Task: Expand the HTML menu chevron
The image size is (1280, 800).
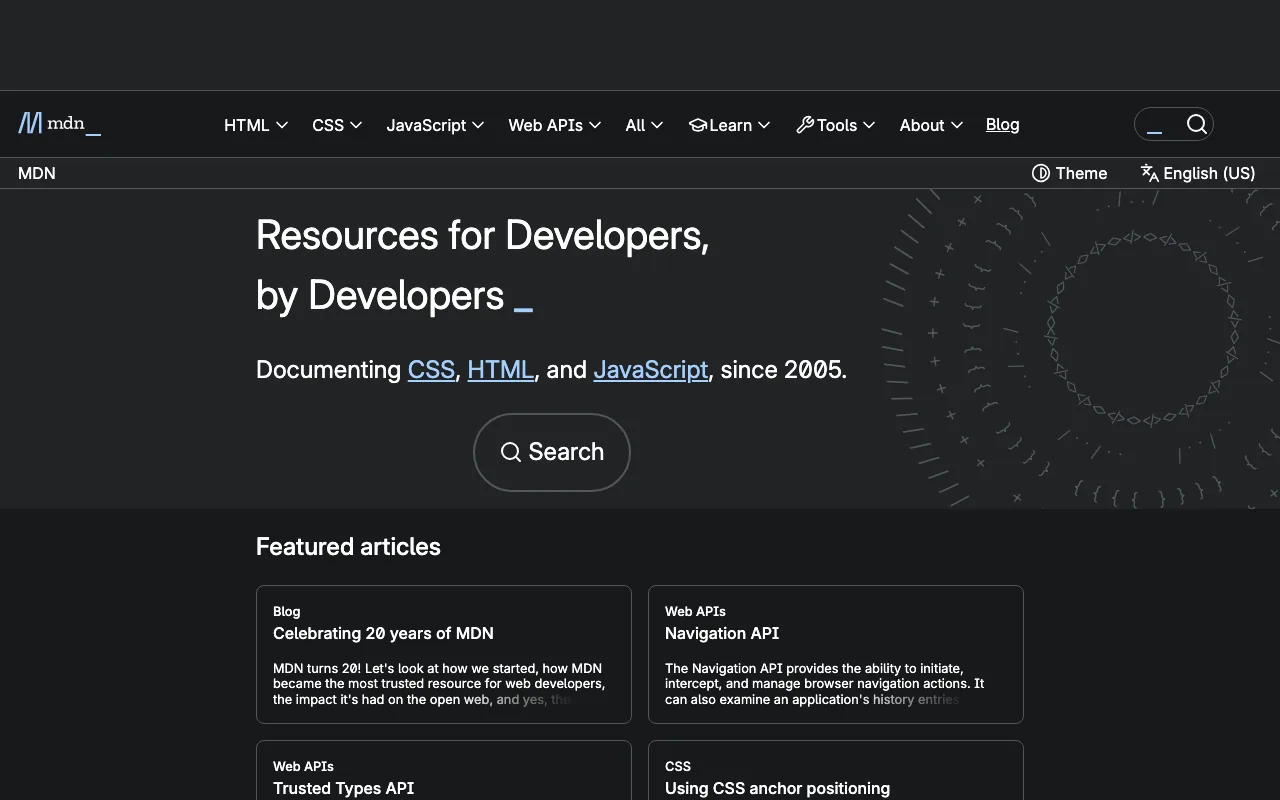Action: point(282,125)
